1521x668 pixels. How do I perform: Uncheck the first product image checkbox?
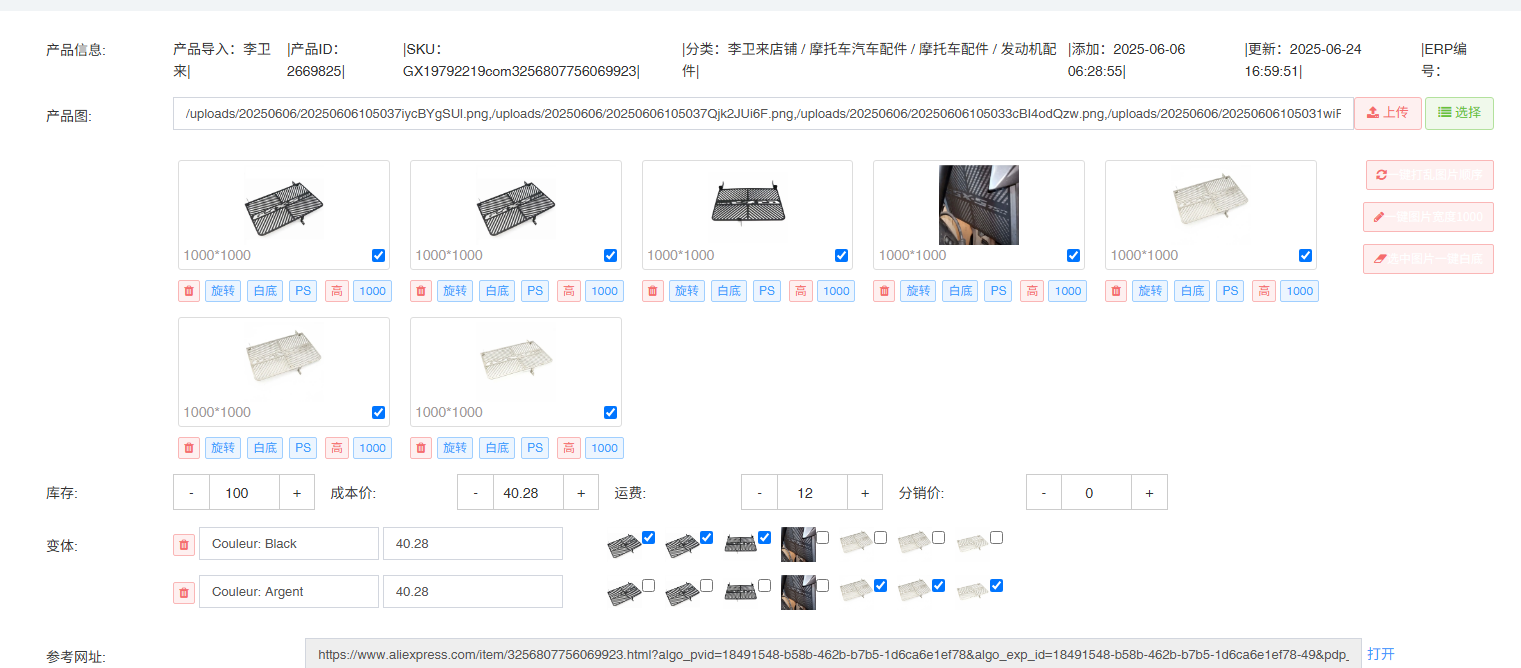click(378, 255)
